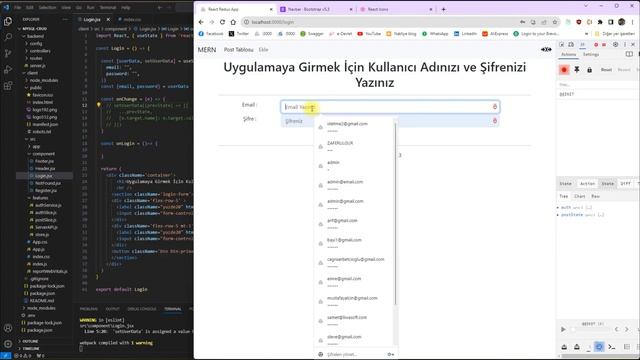Toggle device toolbar in DevTools
This screenshot has height=360, width=640.
coord(571,44)
